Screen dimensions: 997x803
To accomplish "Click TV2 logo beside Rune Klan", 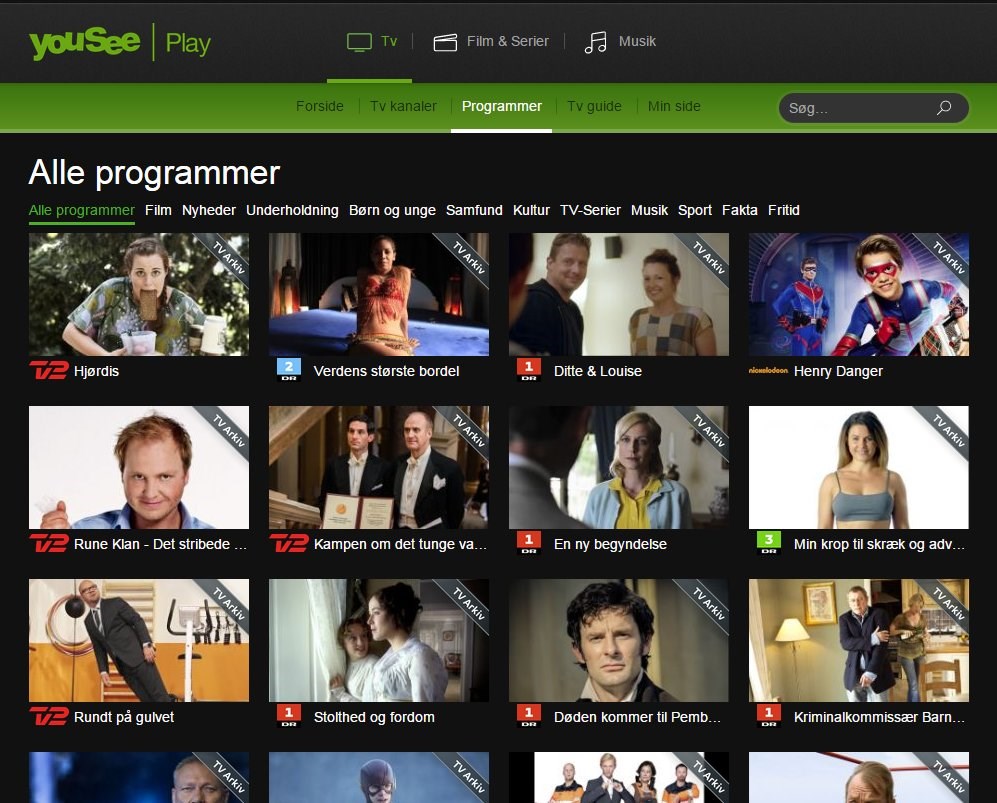I will point(49,543).
